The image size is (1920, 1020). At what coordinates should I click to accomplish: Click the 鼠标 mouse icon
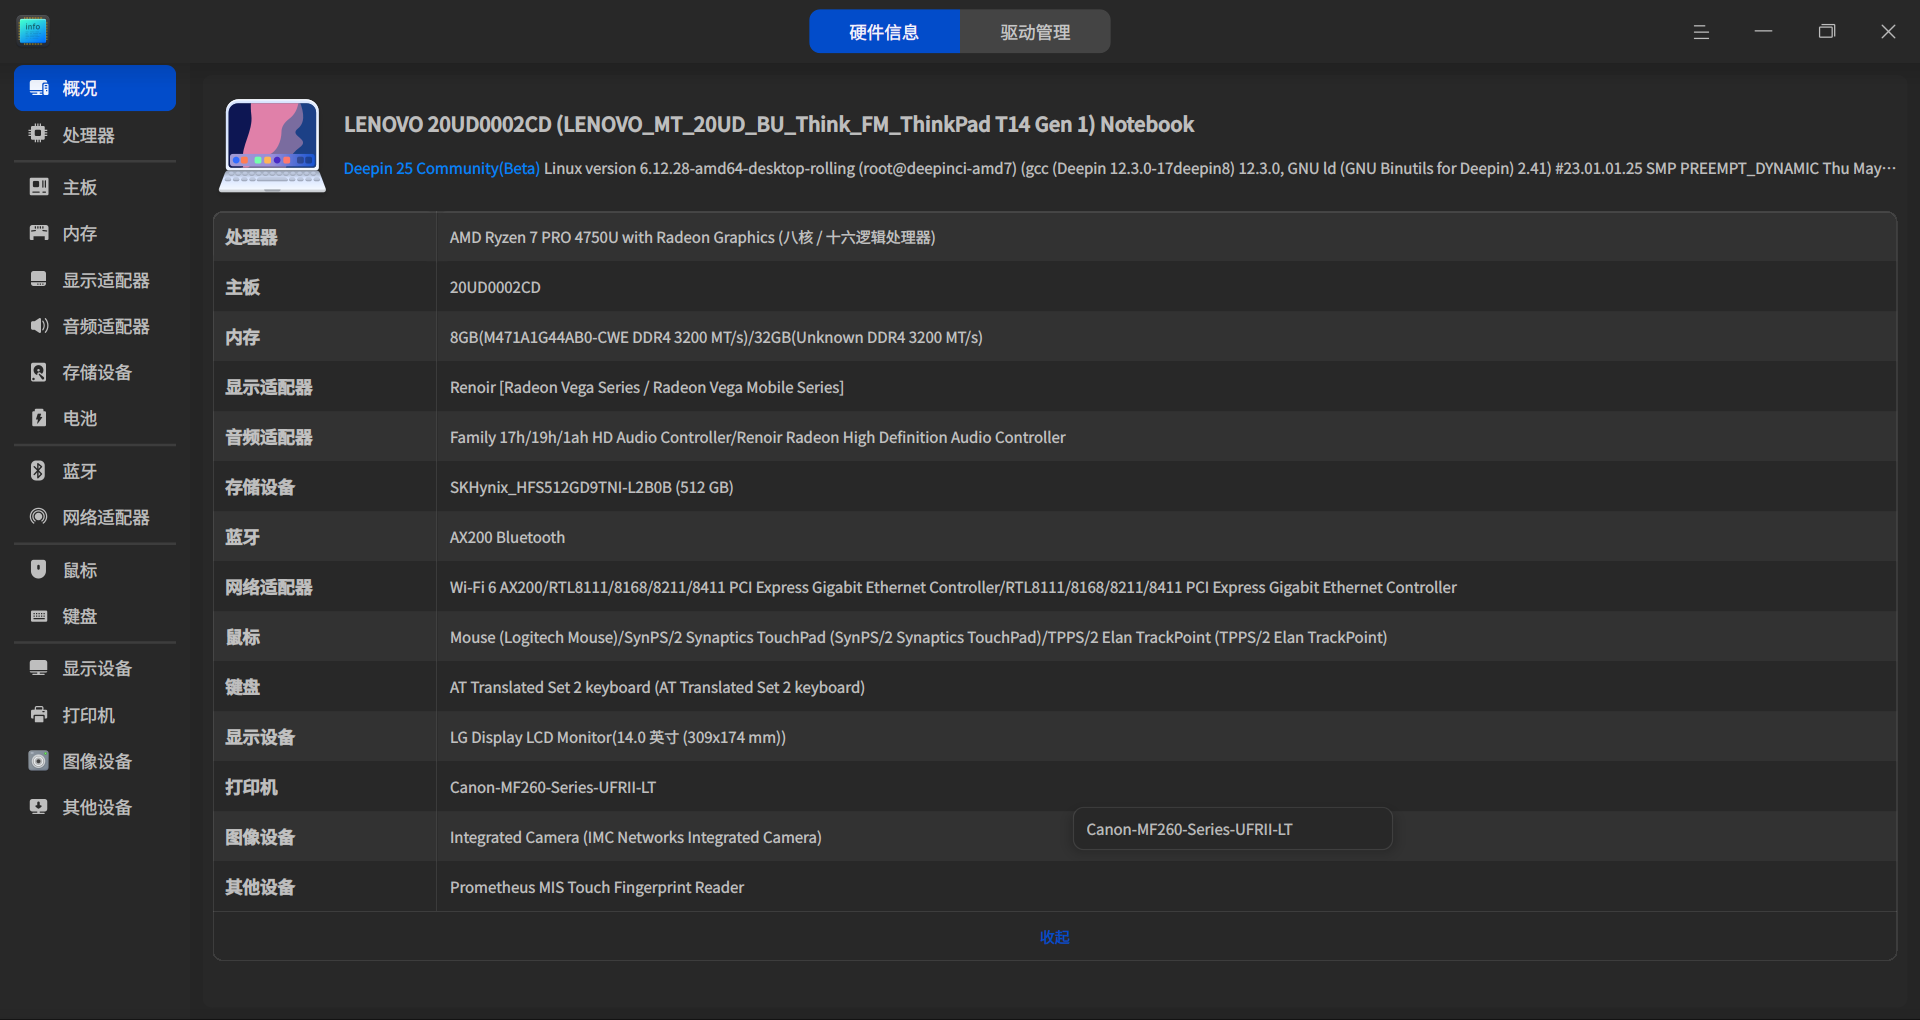click(x=39, y=570)
